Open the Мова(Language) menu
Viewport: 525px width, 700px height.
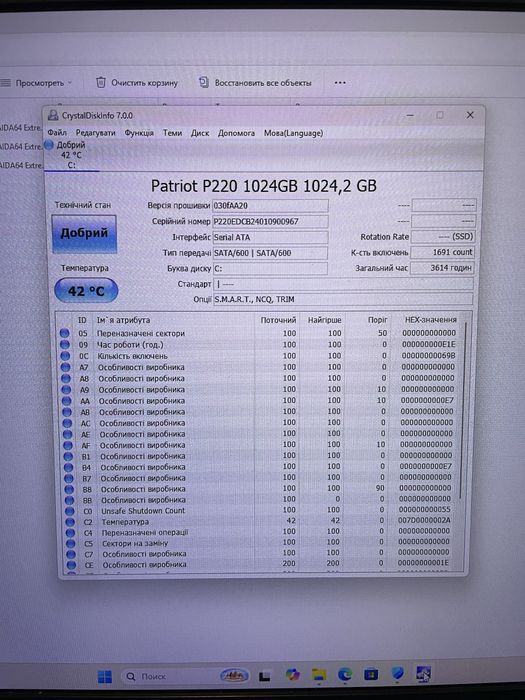[x=293, y=133]
